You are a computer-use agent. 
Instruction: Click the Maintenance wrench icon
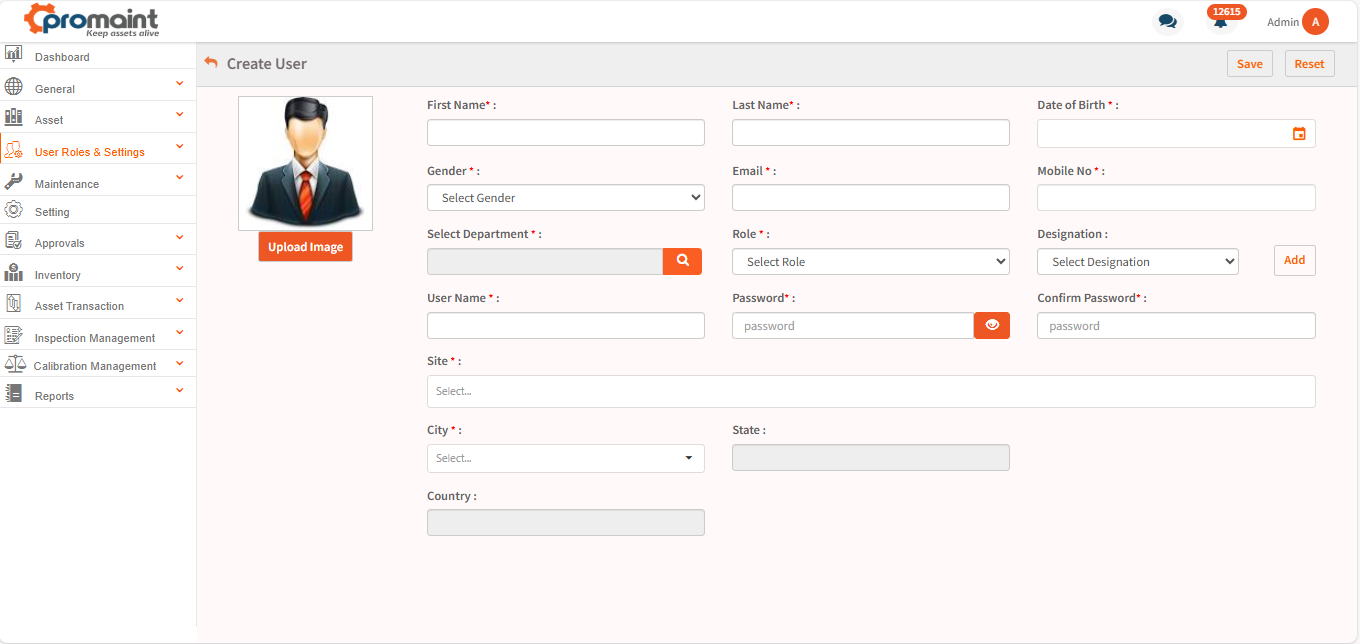(x=14, y=181)
